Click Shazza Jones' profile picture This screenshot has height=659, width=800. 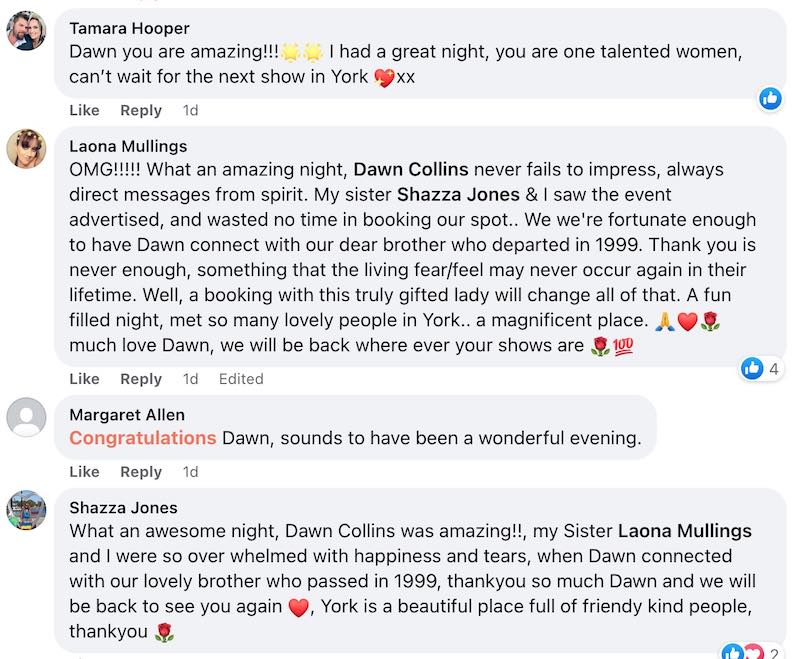pos(27,510)
